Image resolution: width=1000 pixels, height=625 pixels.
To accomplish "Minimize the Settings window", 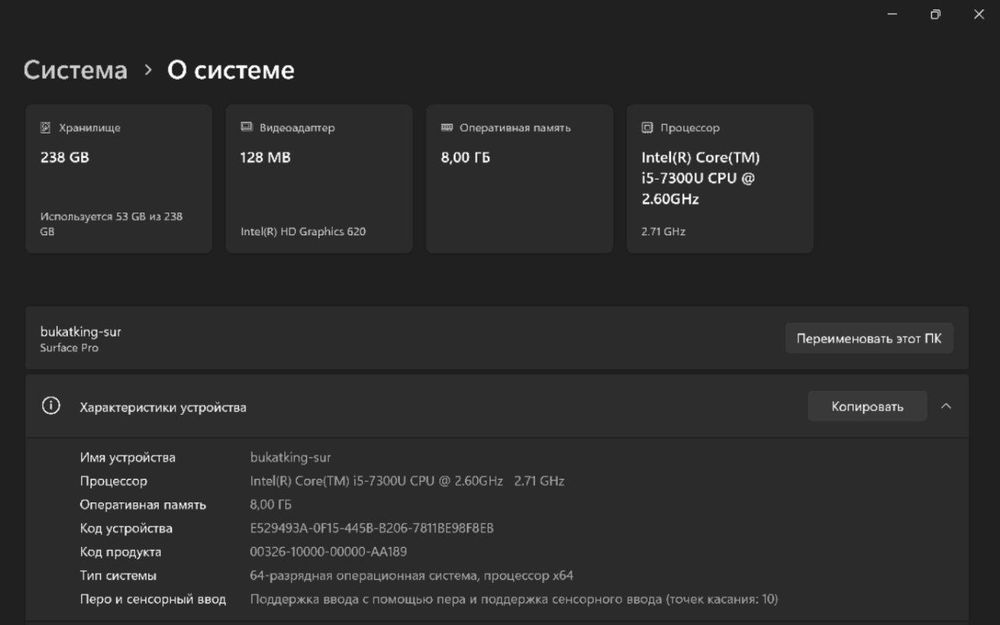I will pos(892,14).
